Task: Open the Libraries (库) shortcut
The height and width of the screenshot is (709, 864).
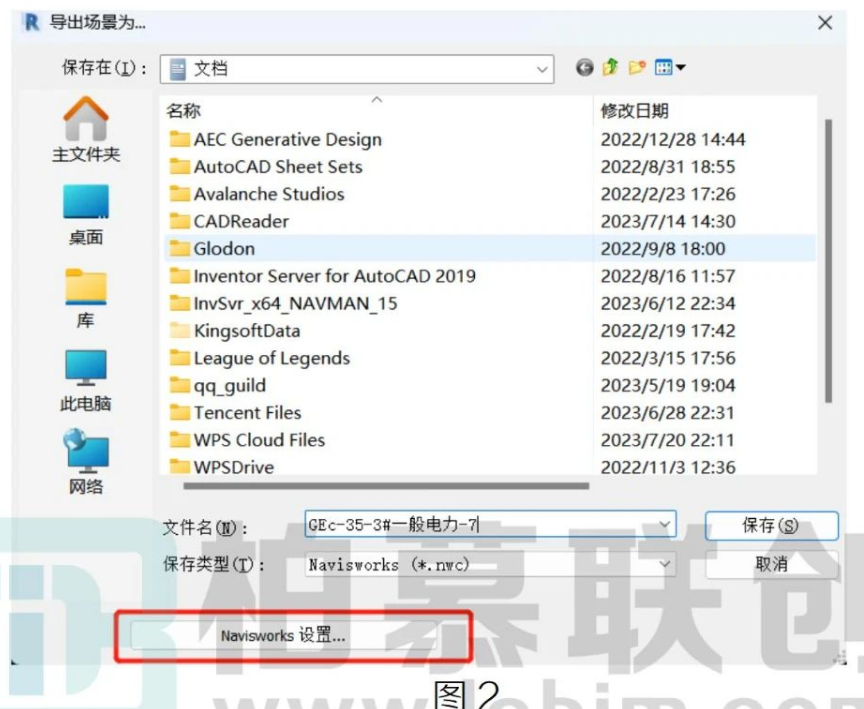Action: 86,299
